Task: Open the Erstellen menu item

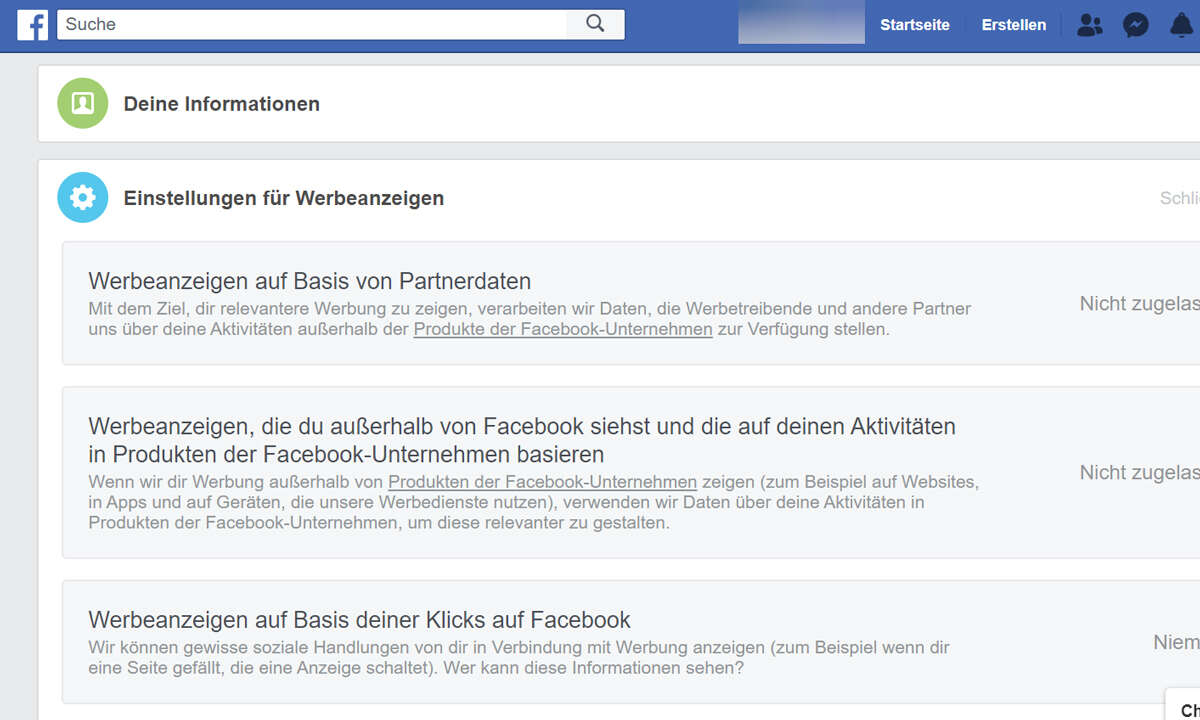Action: click(1014, 25)
